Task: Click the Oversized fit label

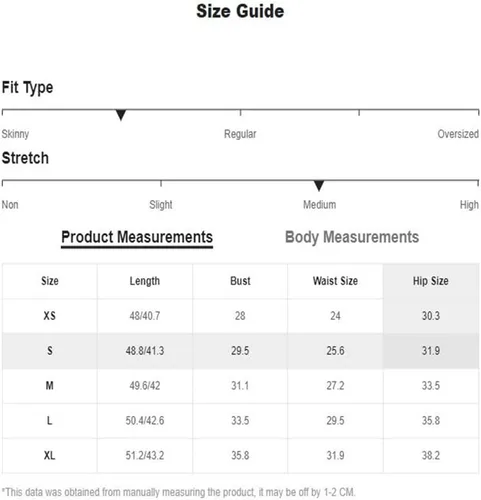Action: [458, 134]
